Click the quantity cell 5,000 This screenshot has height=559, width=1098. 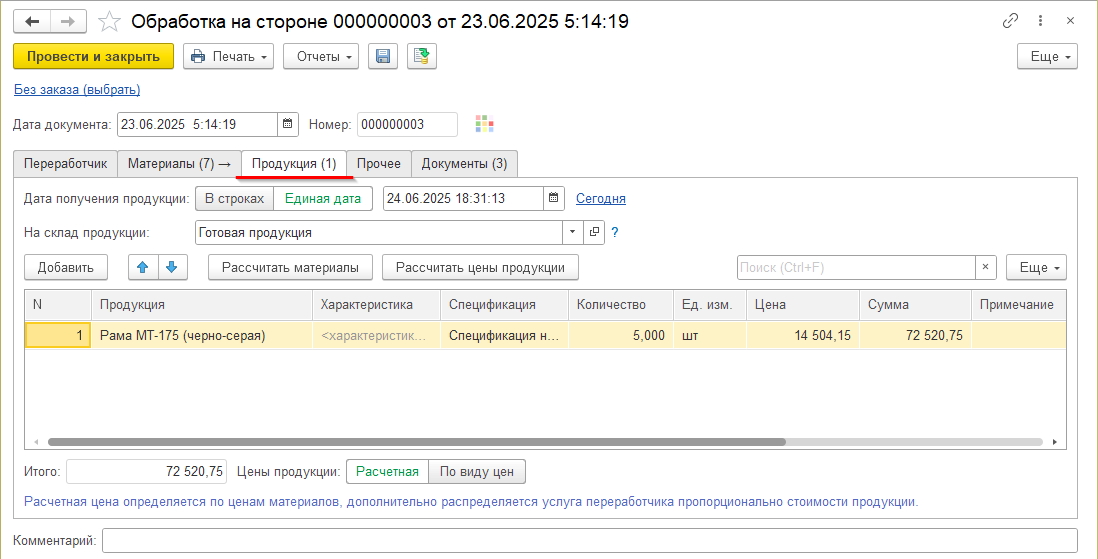pos(620,336)
